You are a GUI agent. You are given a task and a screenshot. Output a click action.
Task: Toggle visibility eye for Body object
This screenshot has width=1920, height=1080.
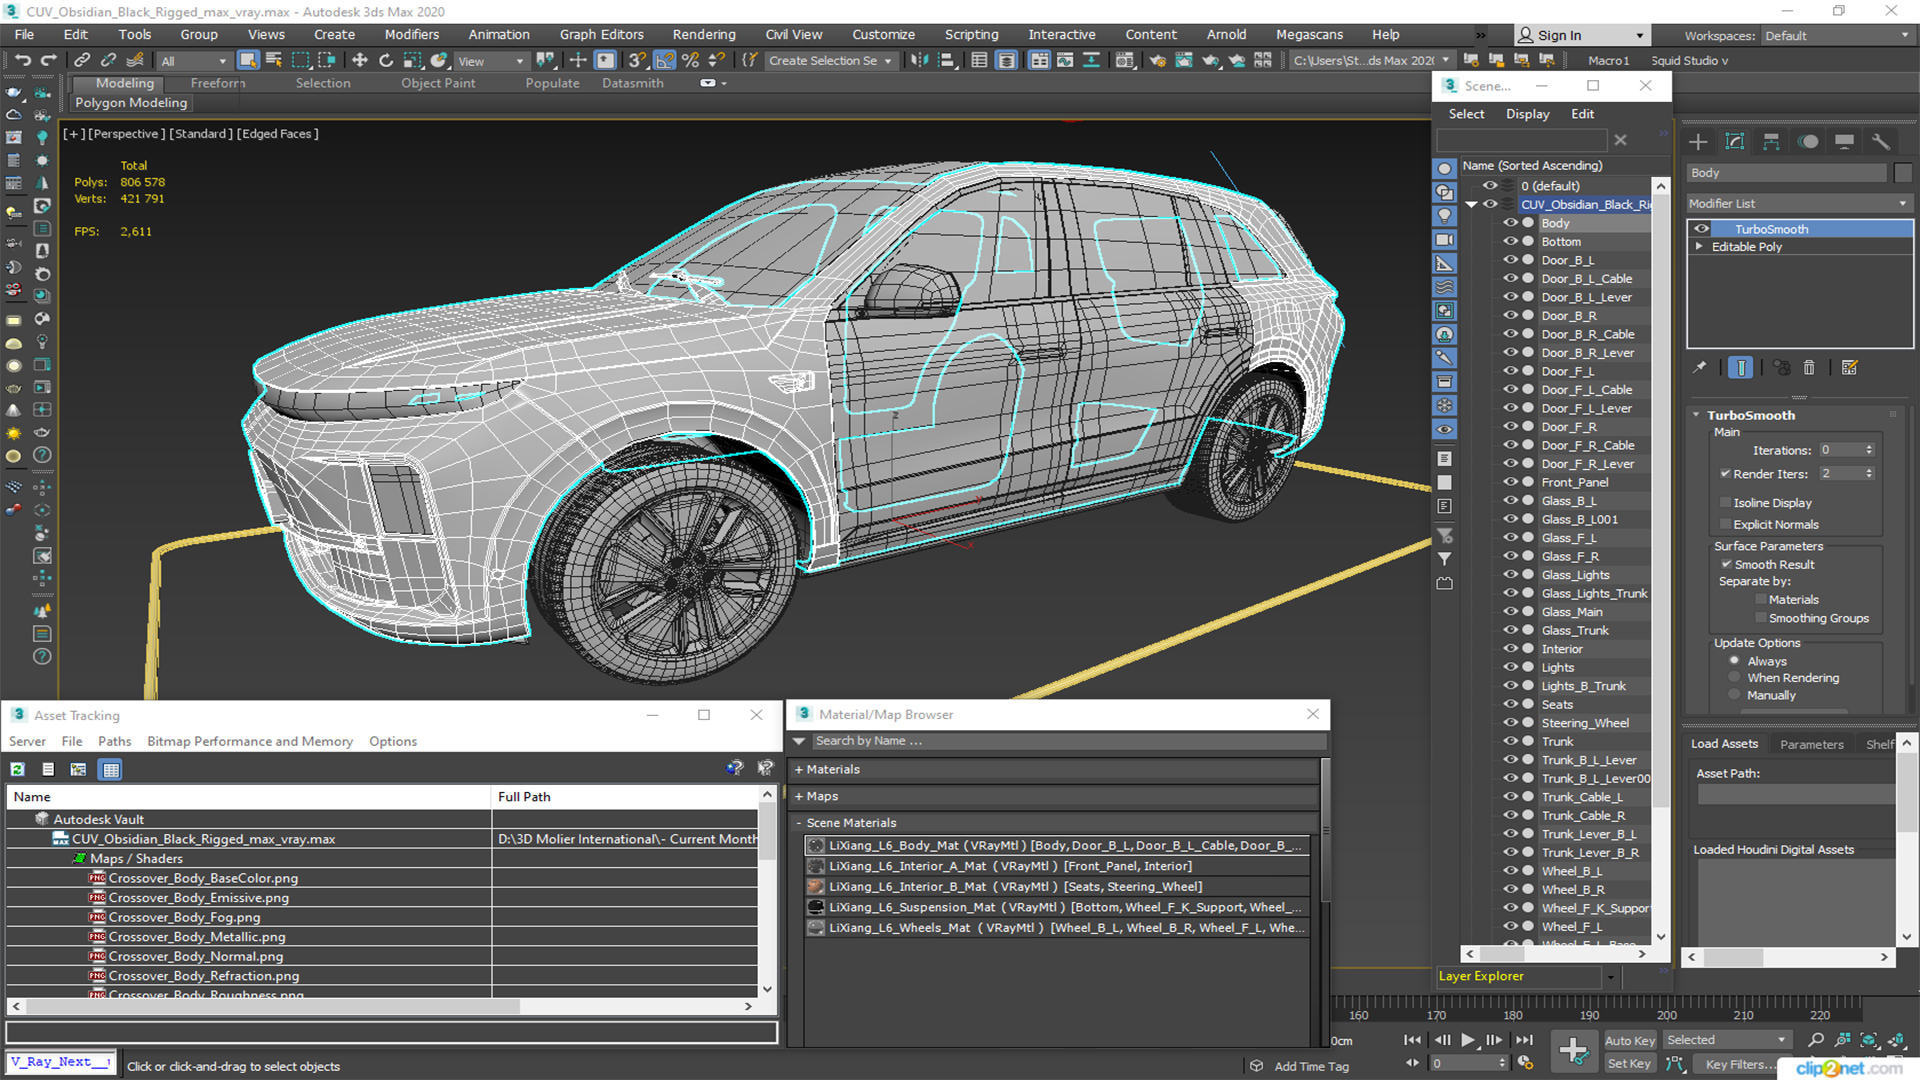click(1510, 223)
